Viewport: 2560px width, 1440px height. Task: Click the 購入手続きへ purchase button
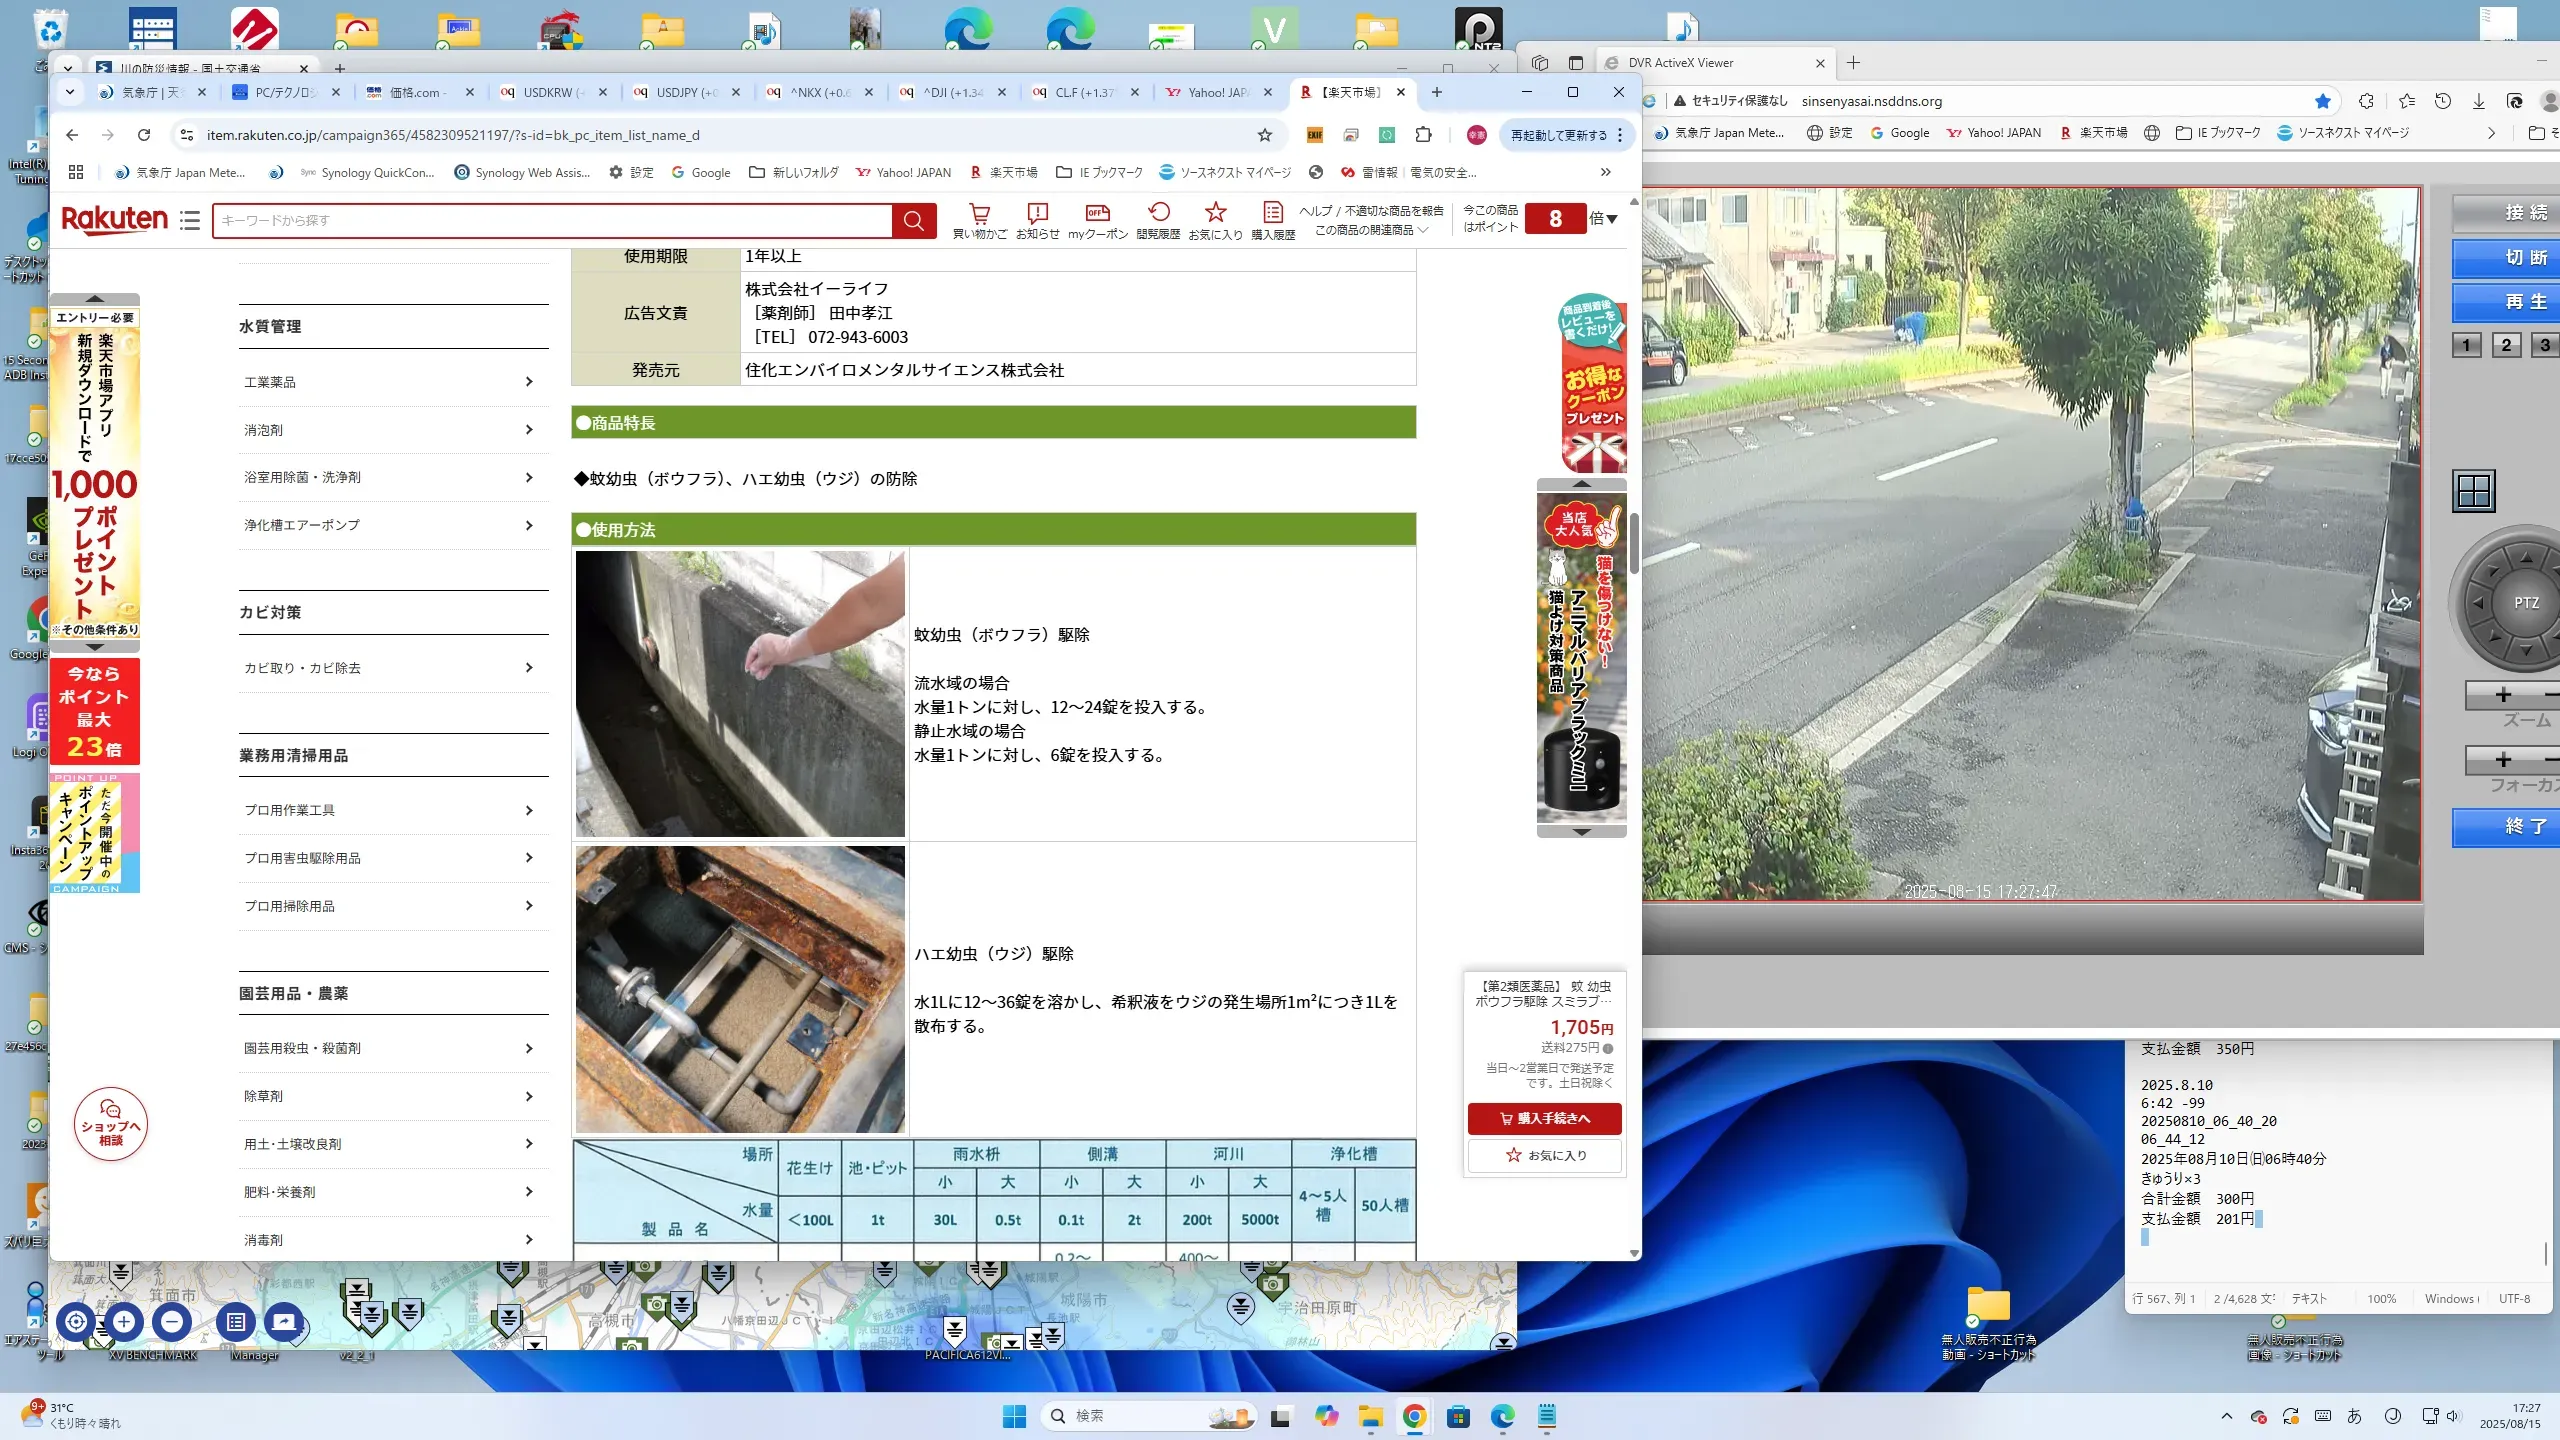tap(1544, 1118)
